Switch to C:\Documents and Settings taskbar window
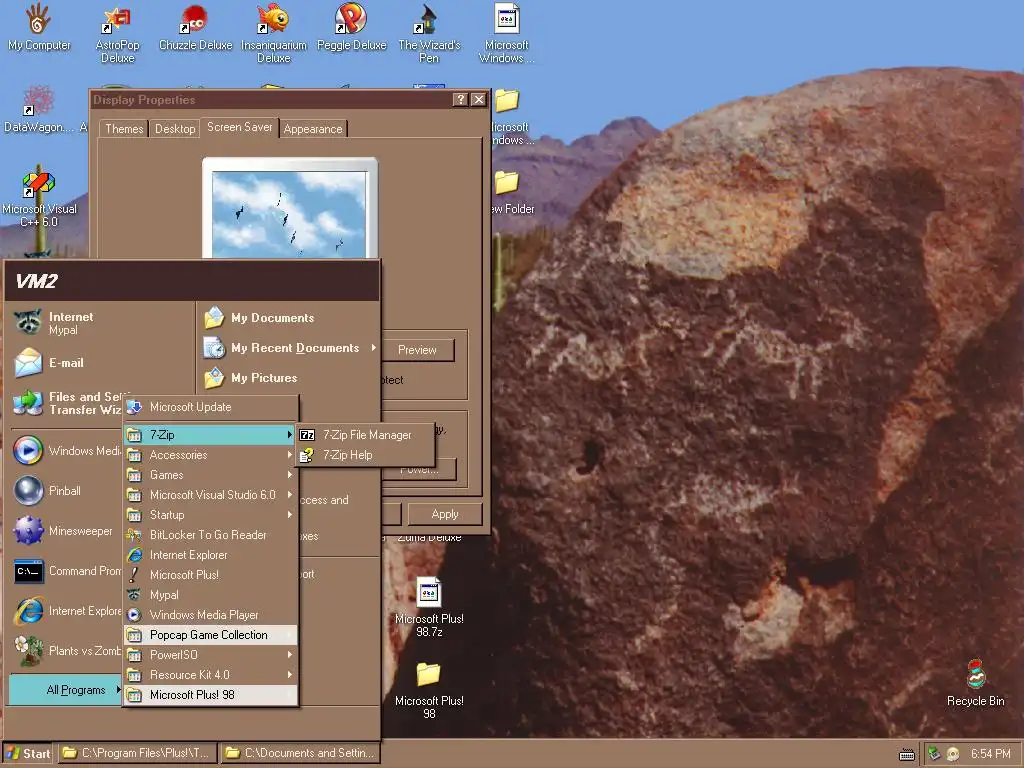The width and height of the screenshot is (1024, 768). 300,754
